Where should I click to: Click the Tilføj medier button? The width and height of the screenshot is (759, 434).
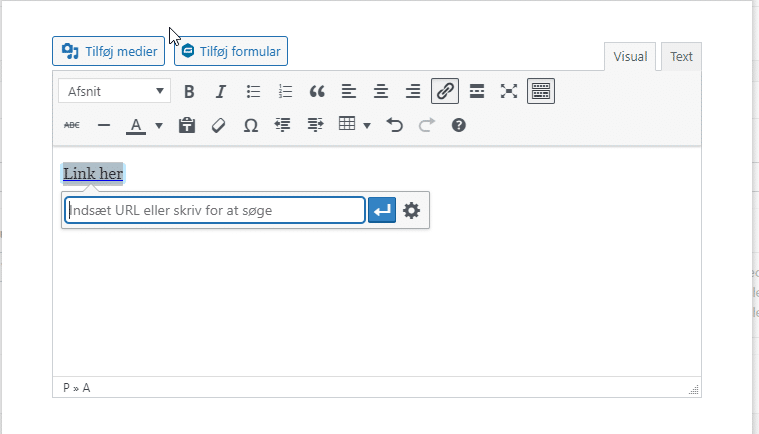pyautogui.click(x=109, y=51)
